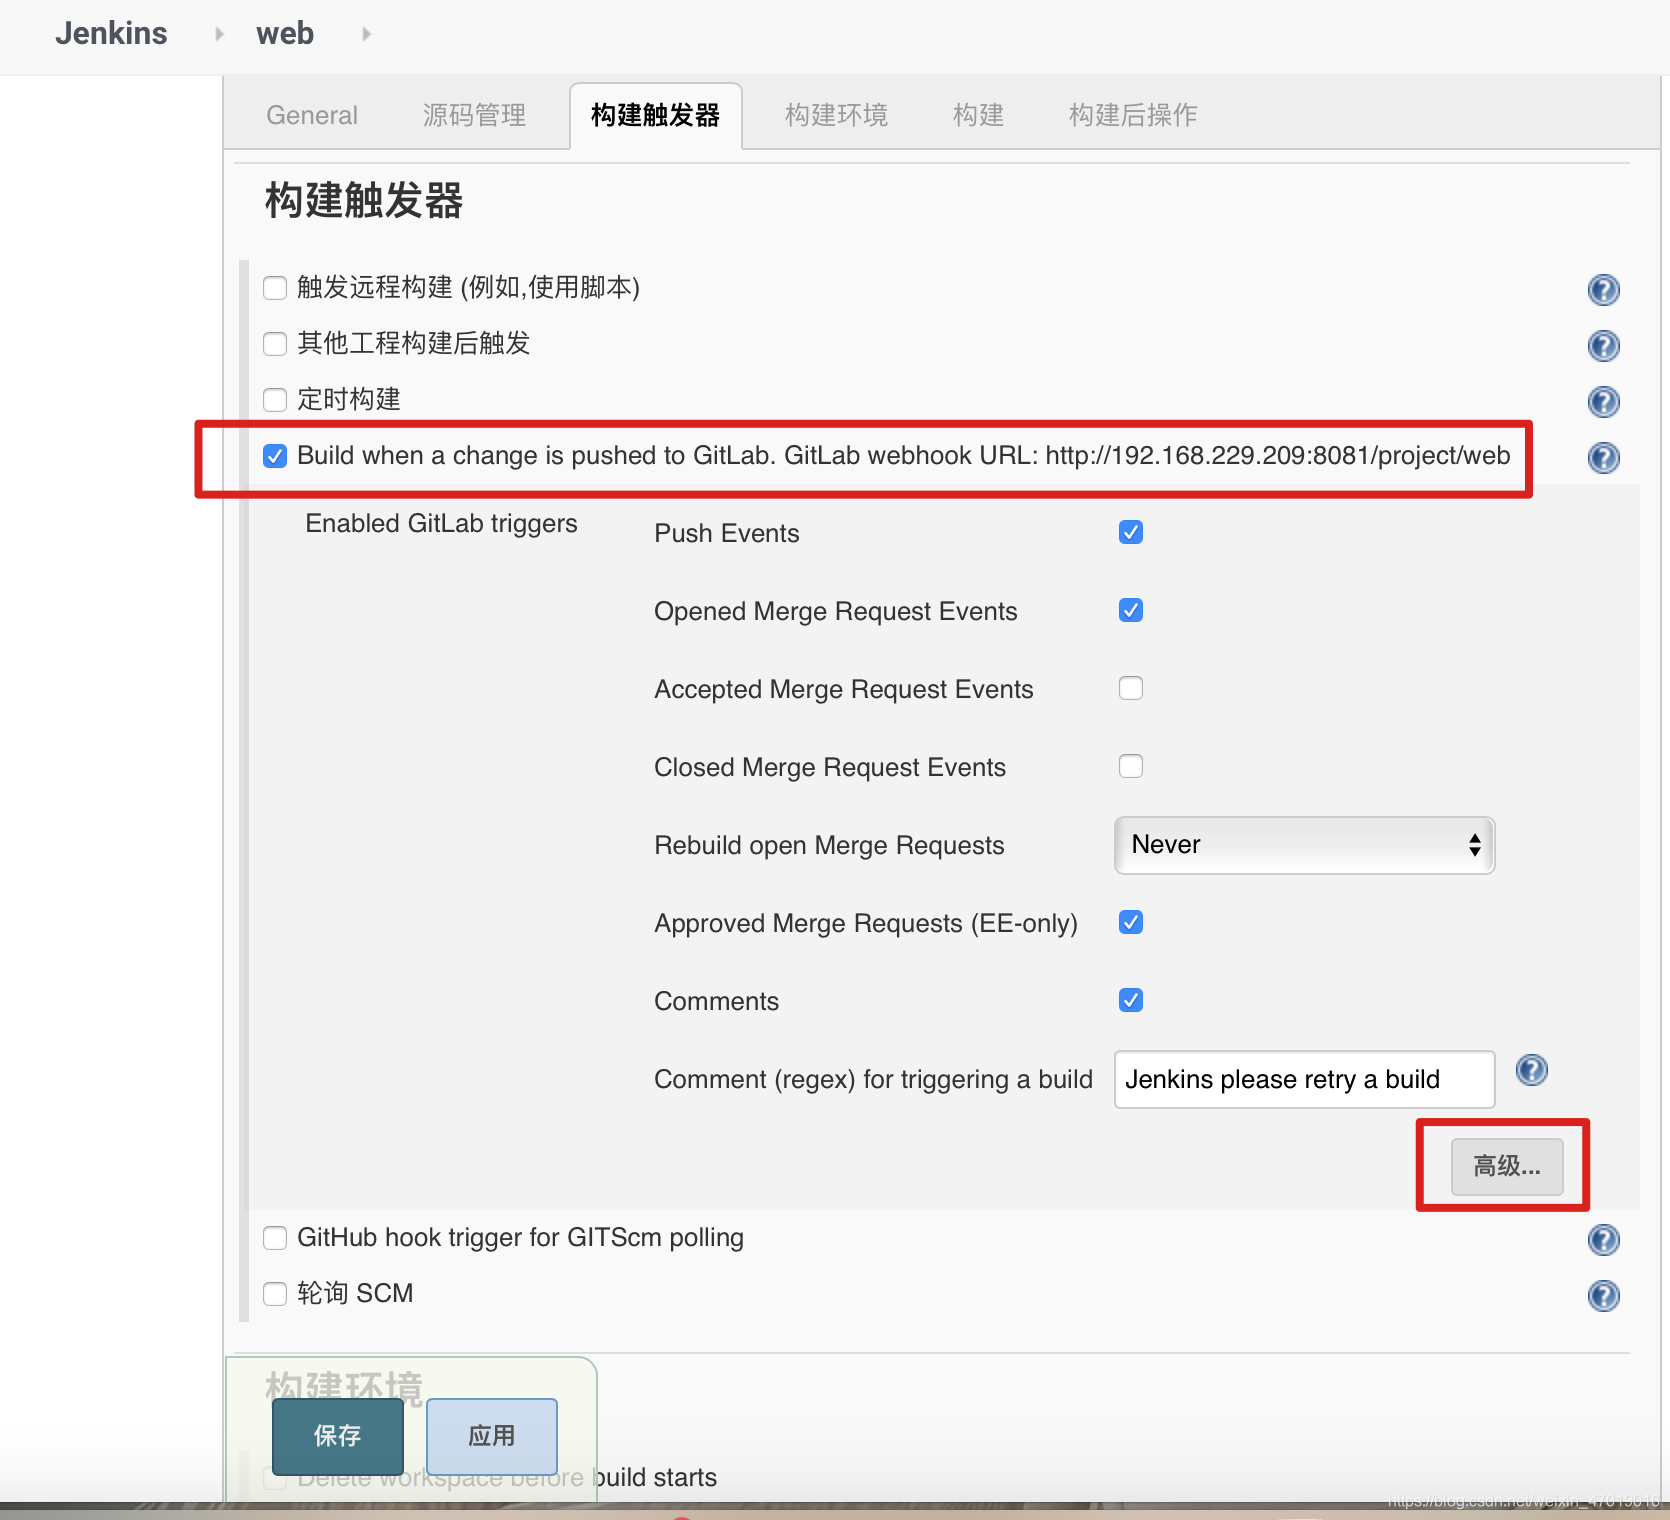Screen dimensions: 1670x1520
Task: Switch to General tab
Action: (x=312, y=115)
